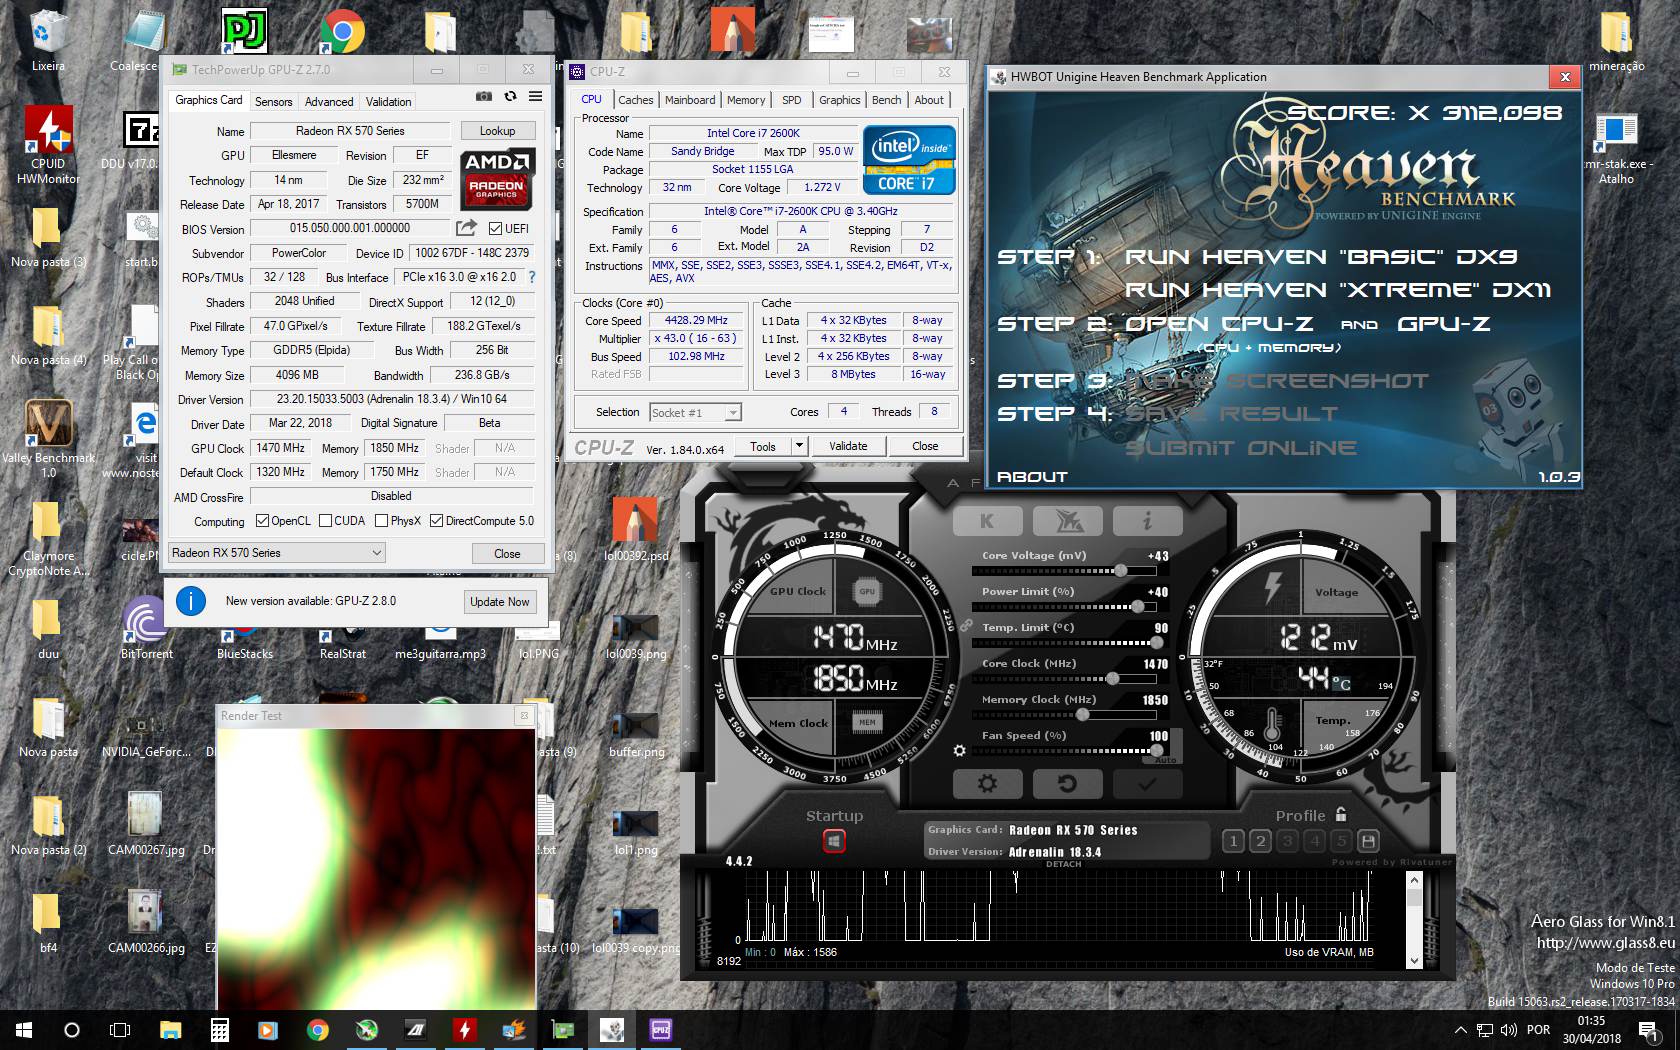Open the Mainboard tab in CPU-Z
1680x1050 pixels.
tap(690, 100)
